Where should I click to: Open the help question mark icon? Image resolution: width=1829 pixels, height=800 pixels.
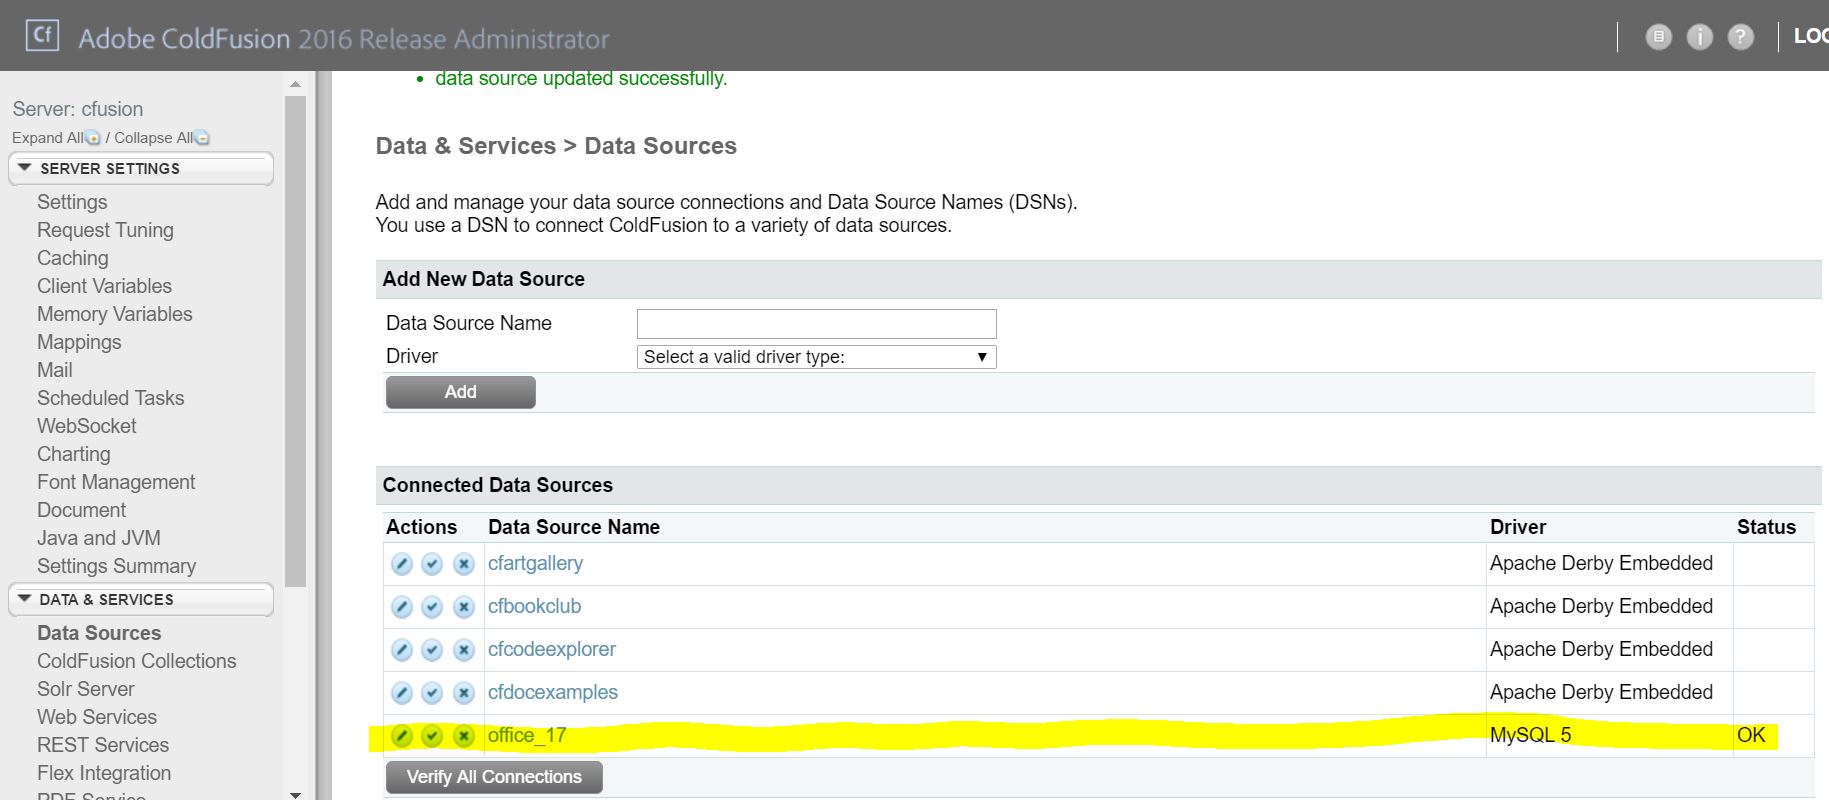(1741, 37)
